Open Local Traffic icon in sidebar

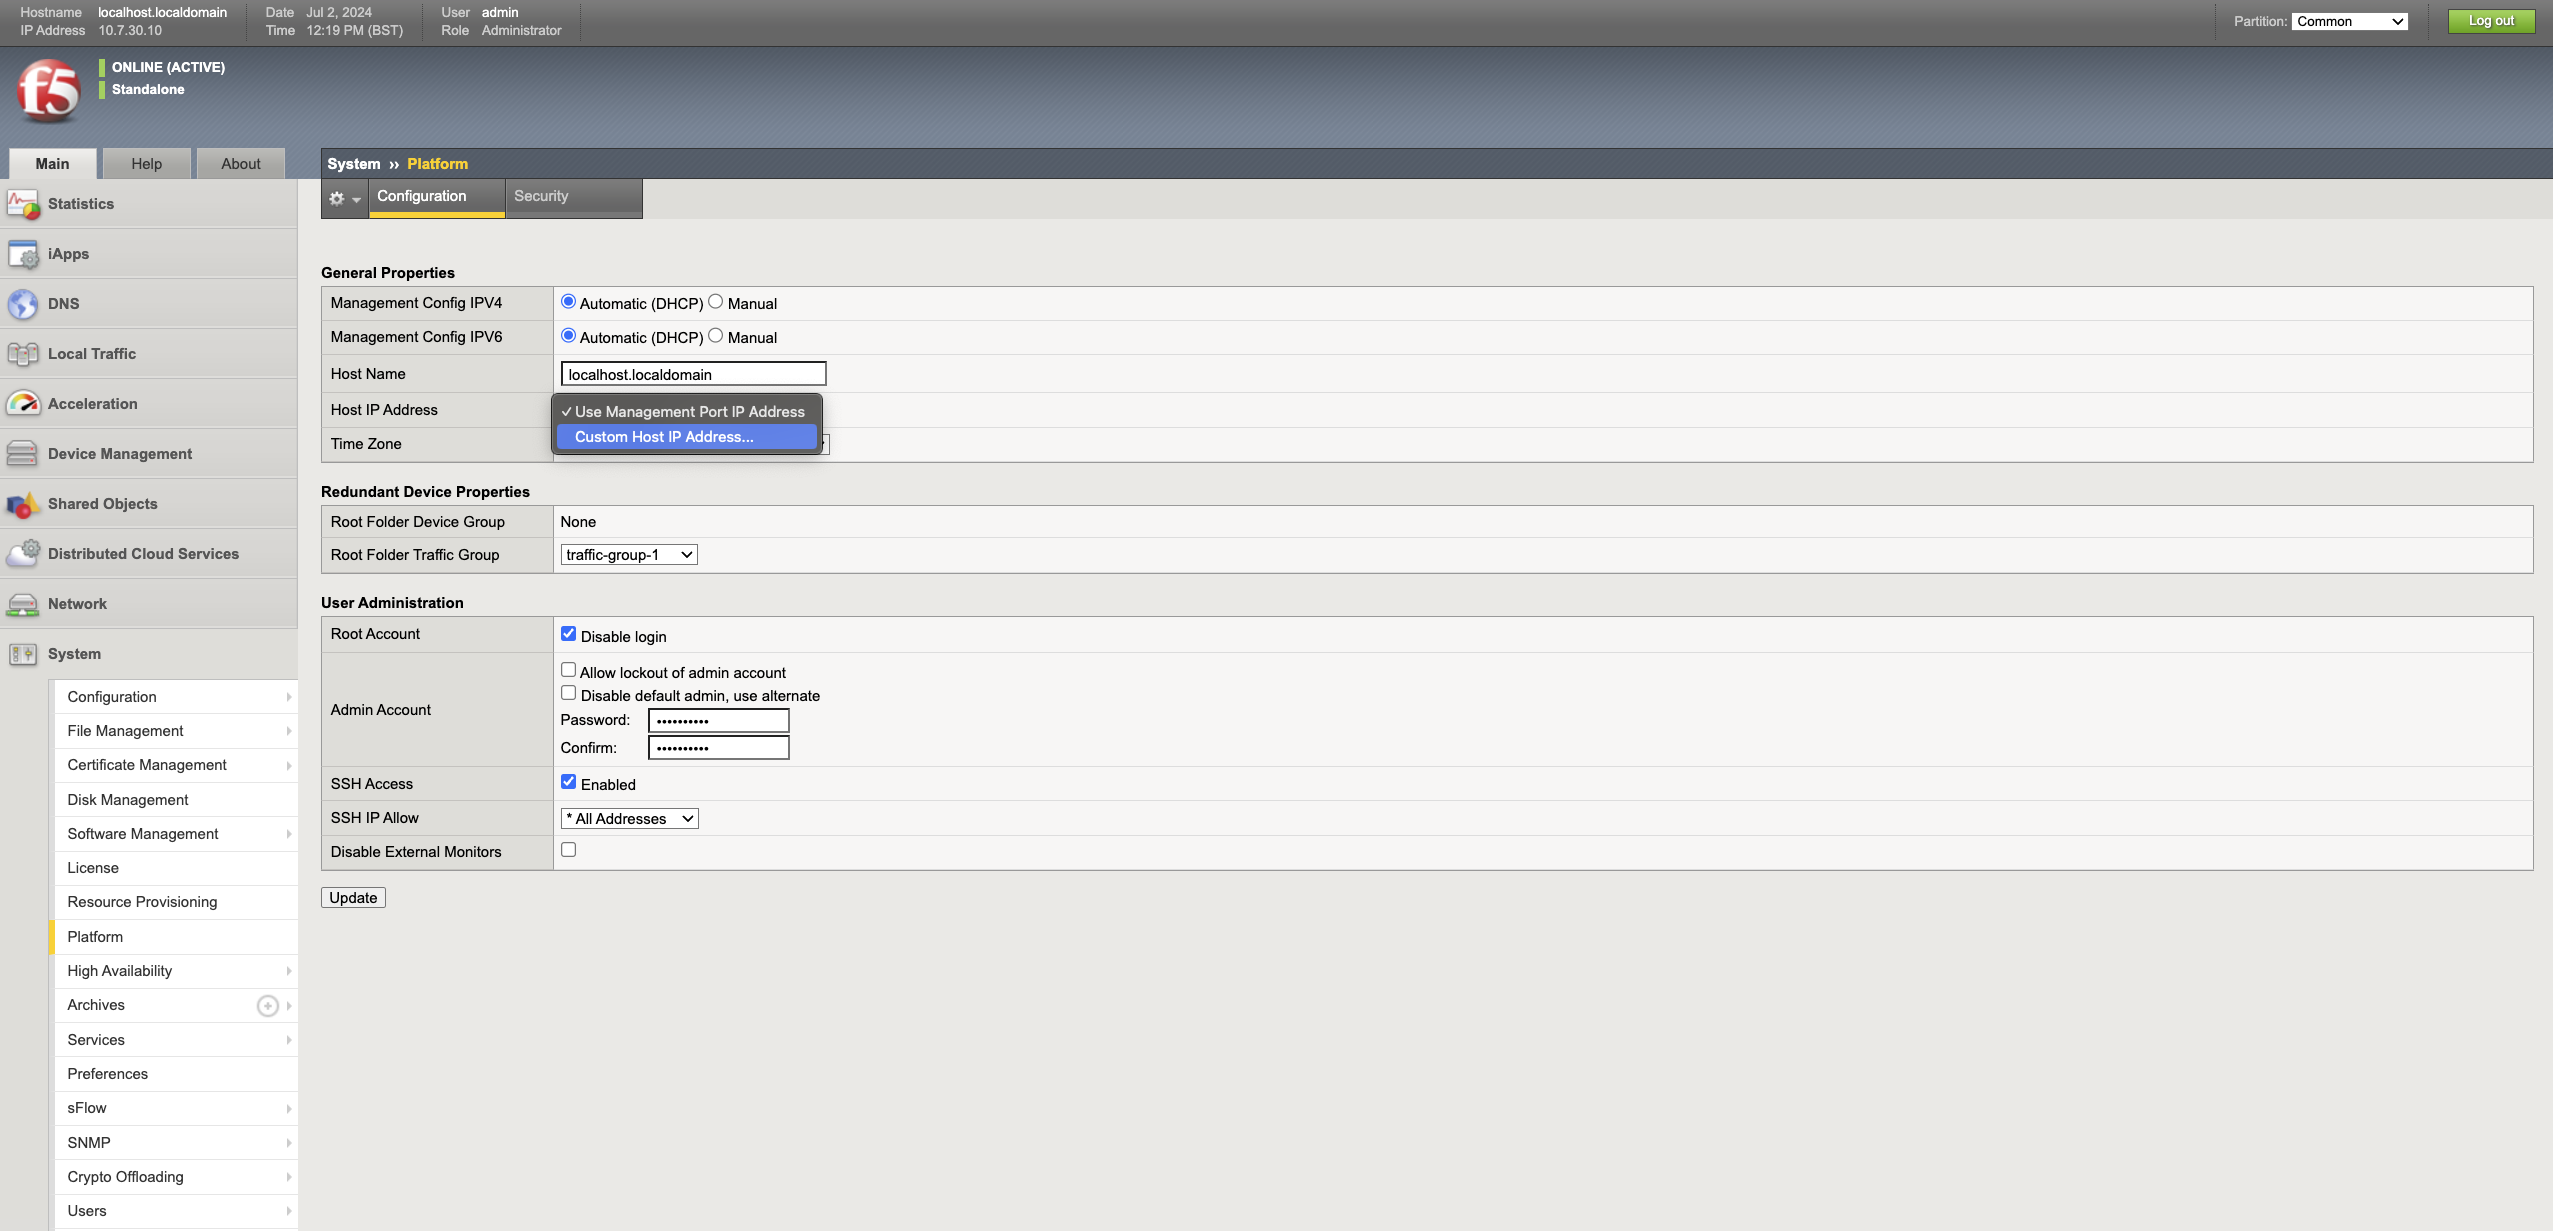(23, 354)
